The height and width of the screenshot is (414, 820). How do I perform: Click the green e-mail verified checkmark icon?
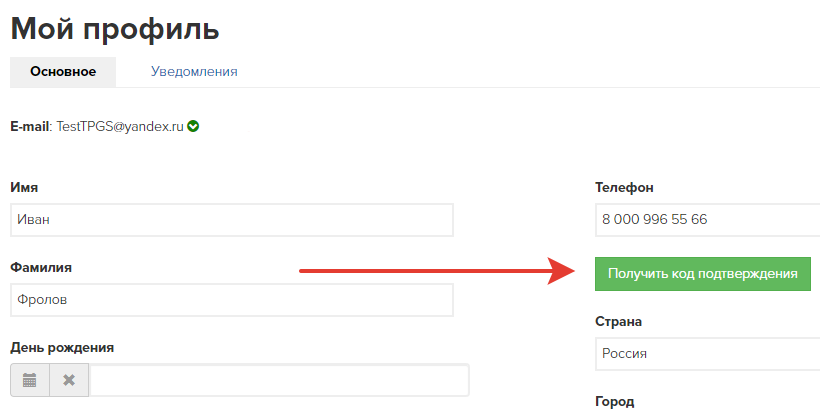pos(193,127)
